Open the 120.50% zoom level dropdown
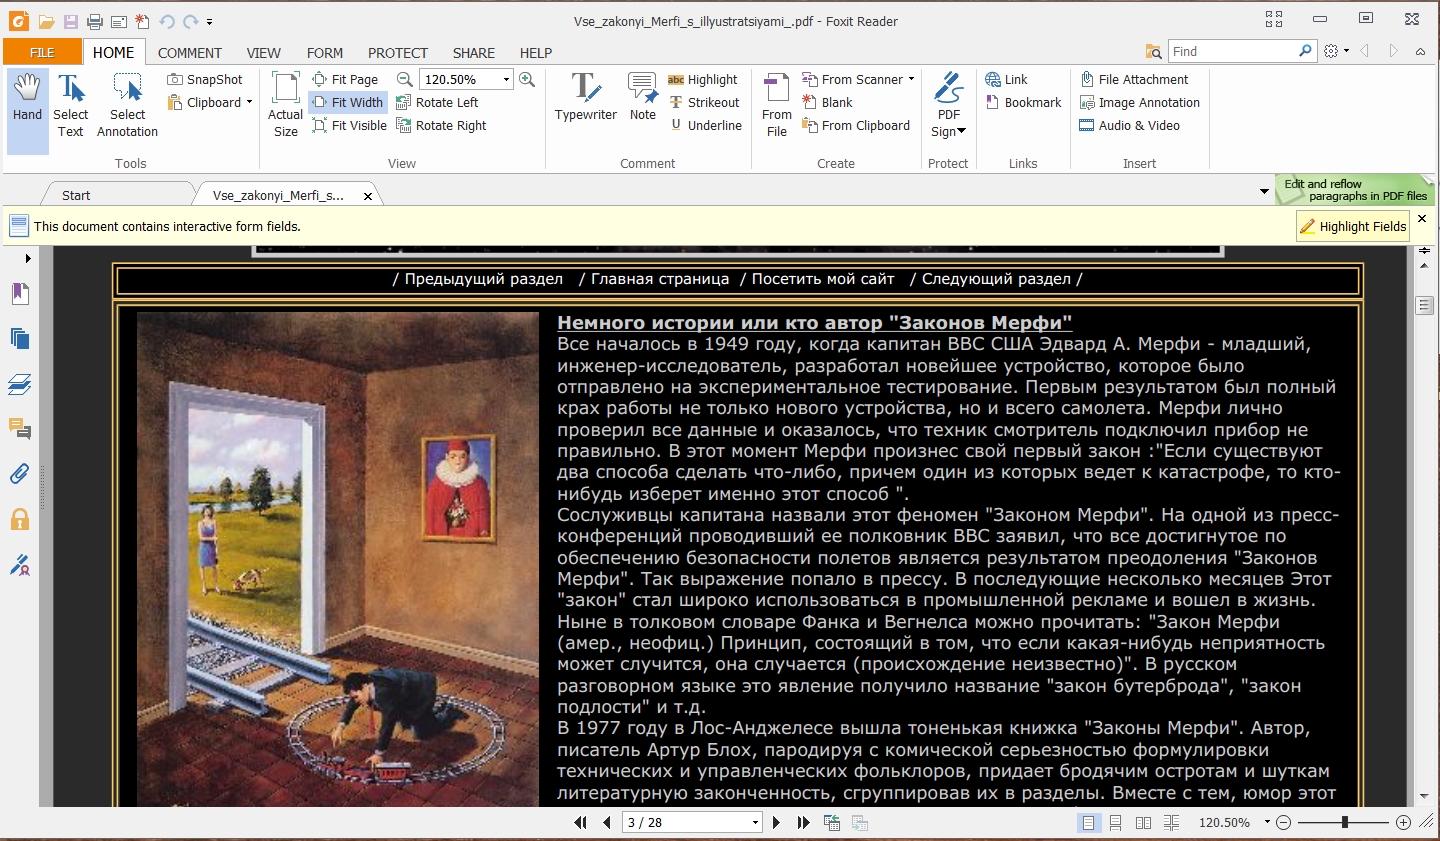This screenshot has width=1440, height=841. point(506,79)
